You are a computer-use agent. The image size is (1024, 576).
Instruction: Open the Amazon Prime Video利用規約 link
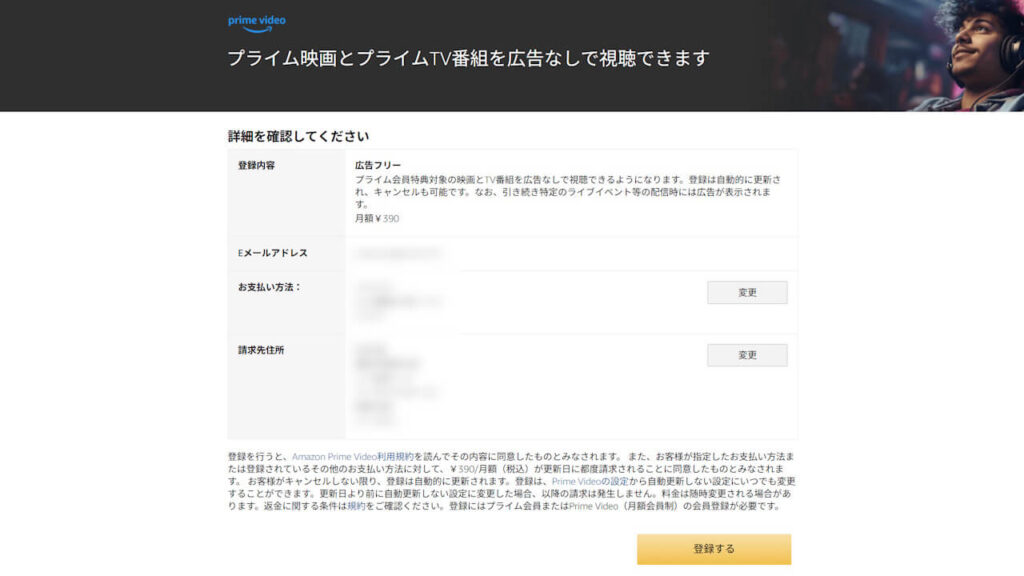pyautogui.click(x=353, y=456)
